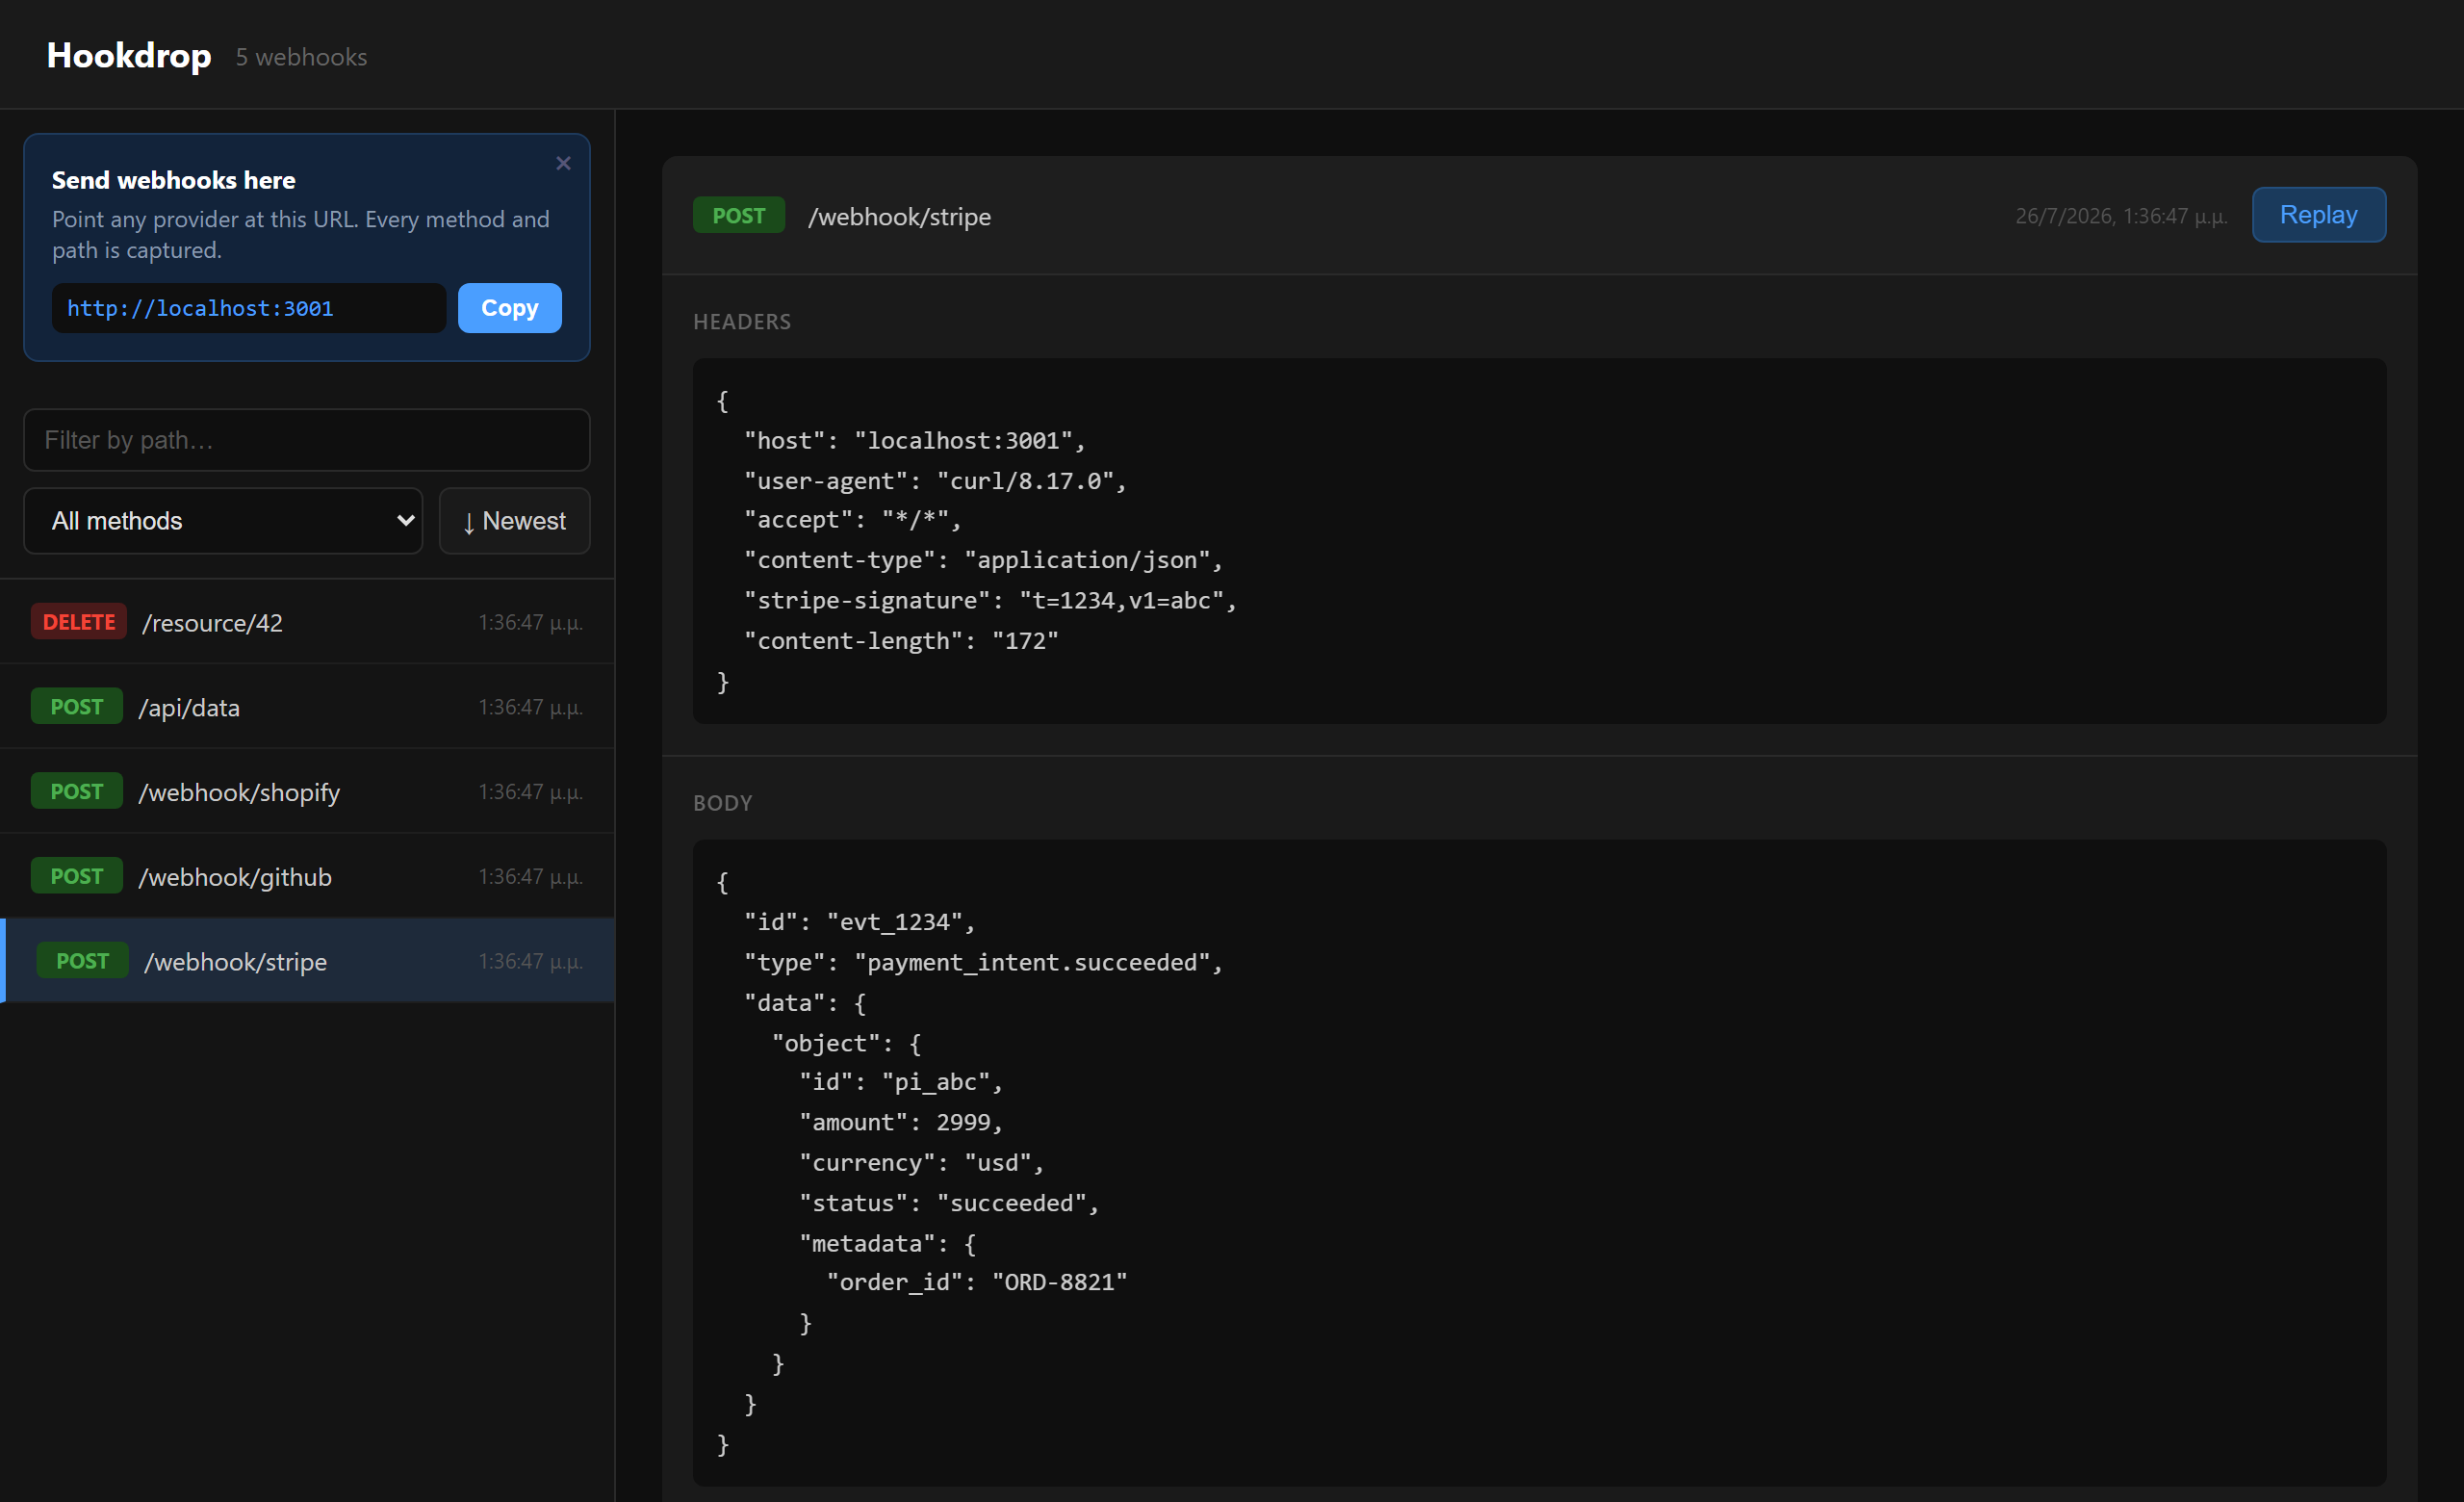Click the Send webhooks here heading
The image size is (2464, 1502).
(x=173, y=180)
